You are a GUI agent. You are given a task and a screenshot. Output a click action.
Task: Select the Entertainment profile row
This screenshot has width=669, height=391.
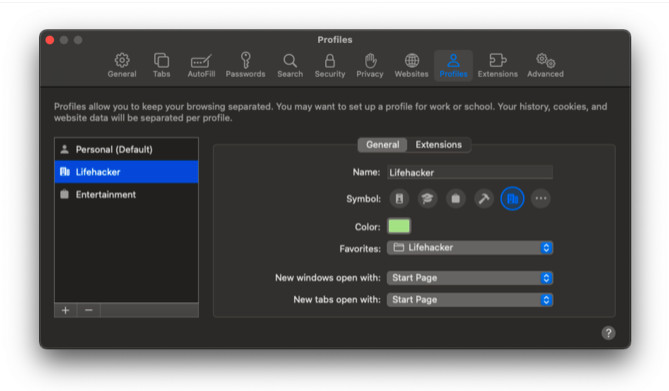(x=126, y=195)
